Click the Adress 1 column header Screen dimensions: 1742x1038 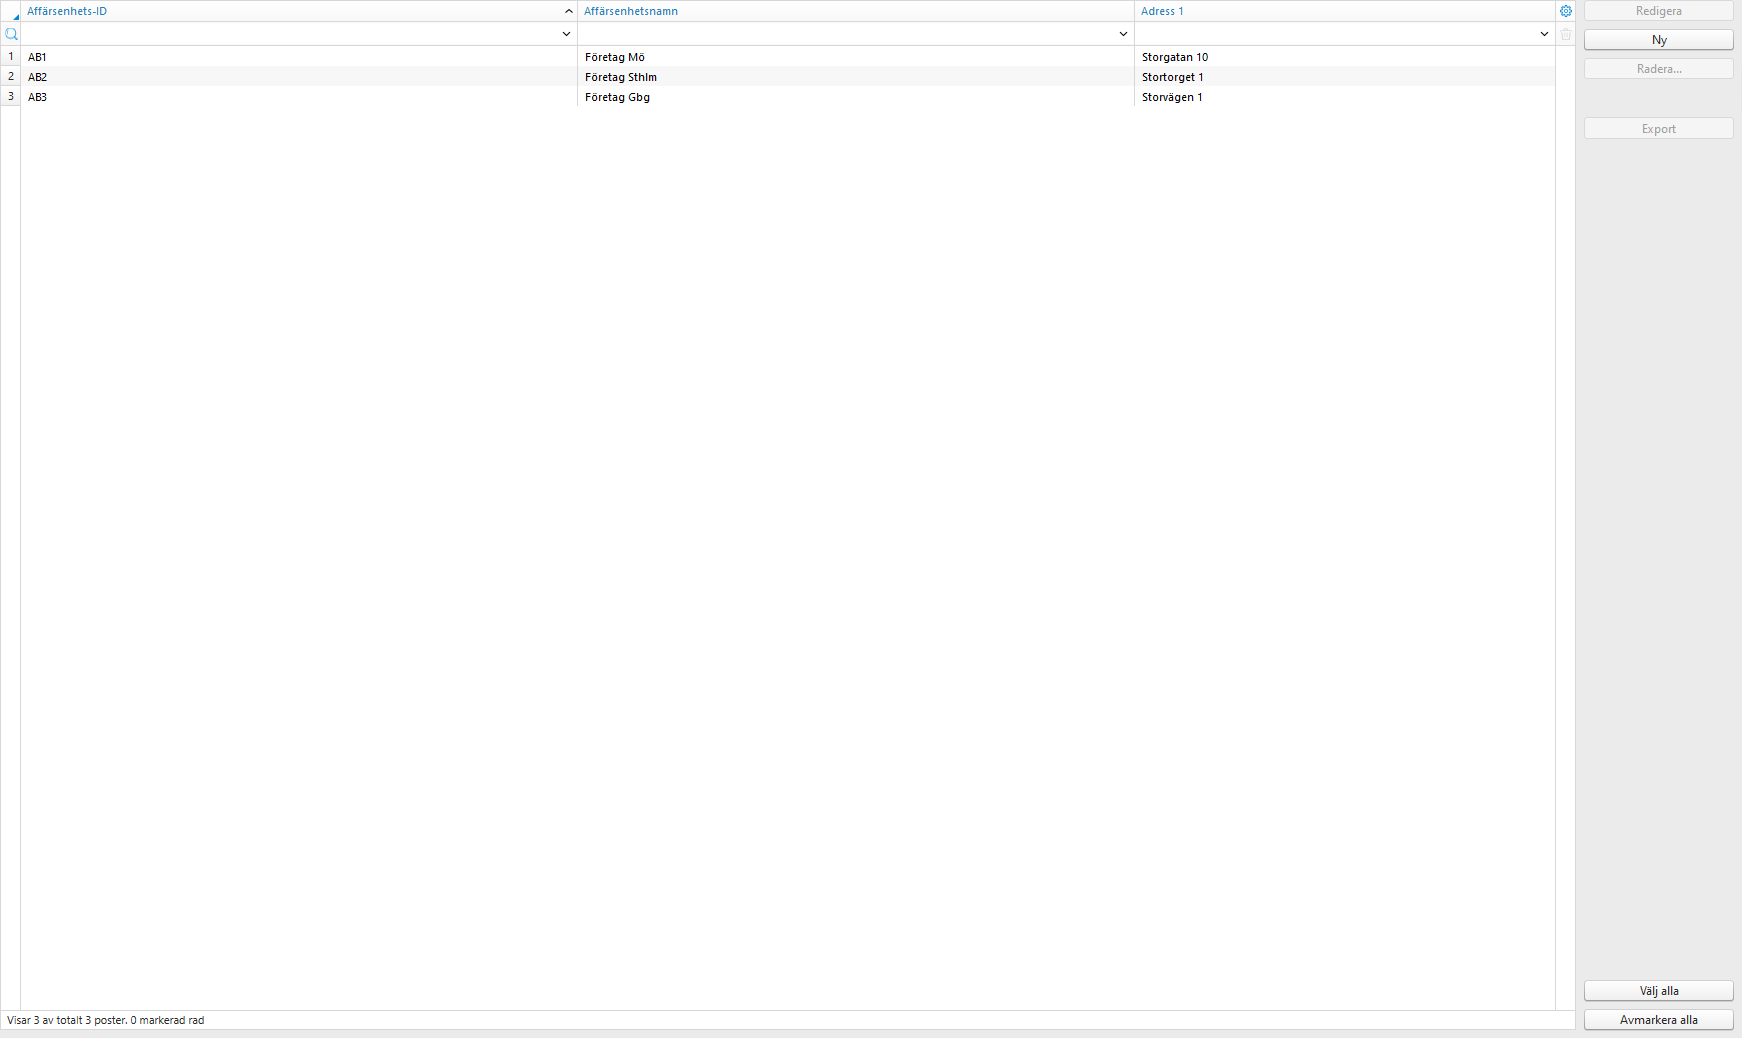[x=1163, y=10]
